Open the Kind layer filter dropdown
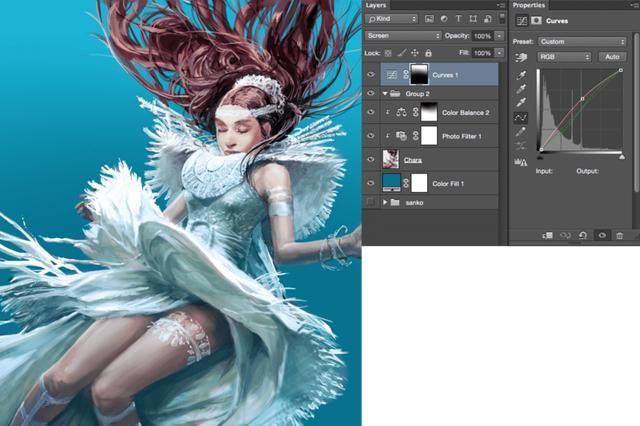640x426 pixels. click(x=391, y=19)
